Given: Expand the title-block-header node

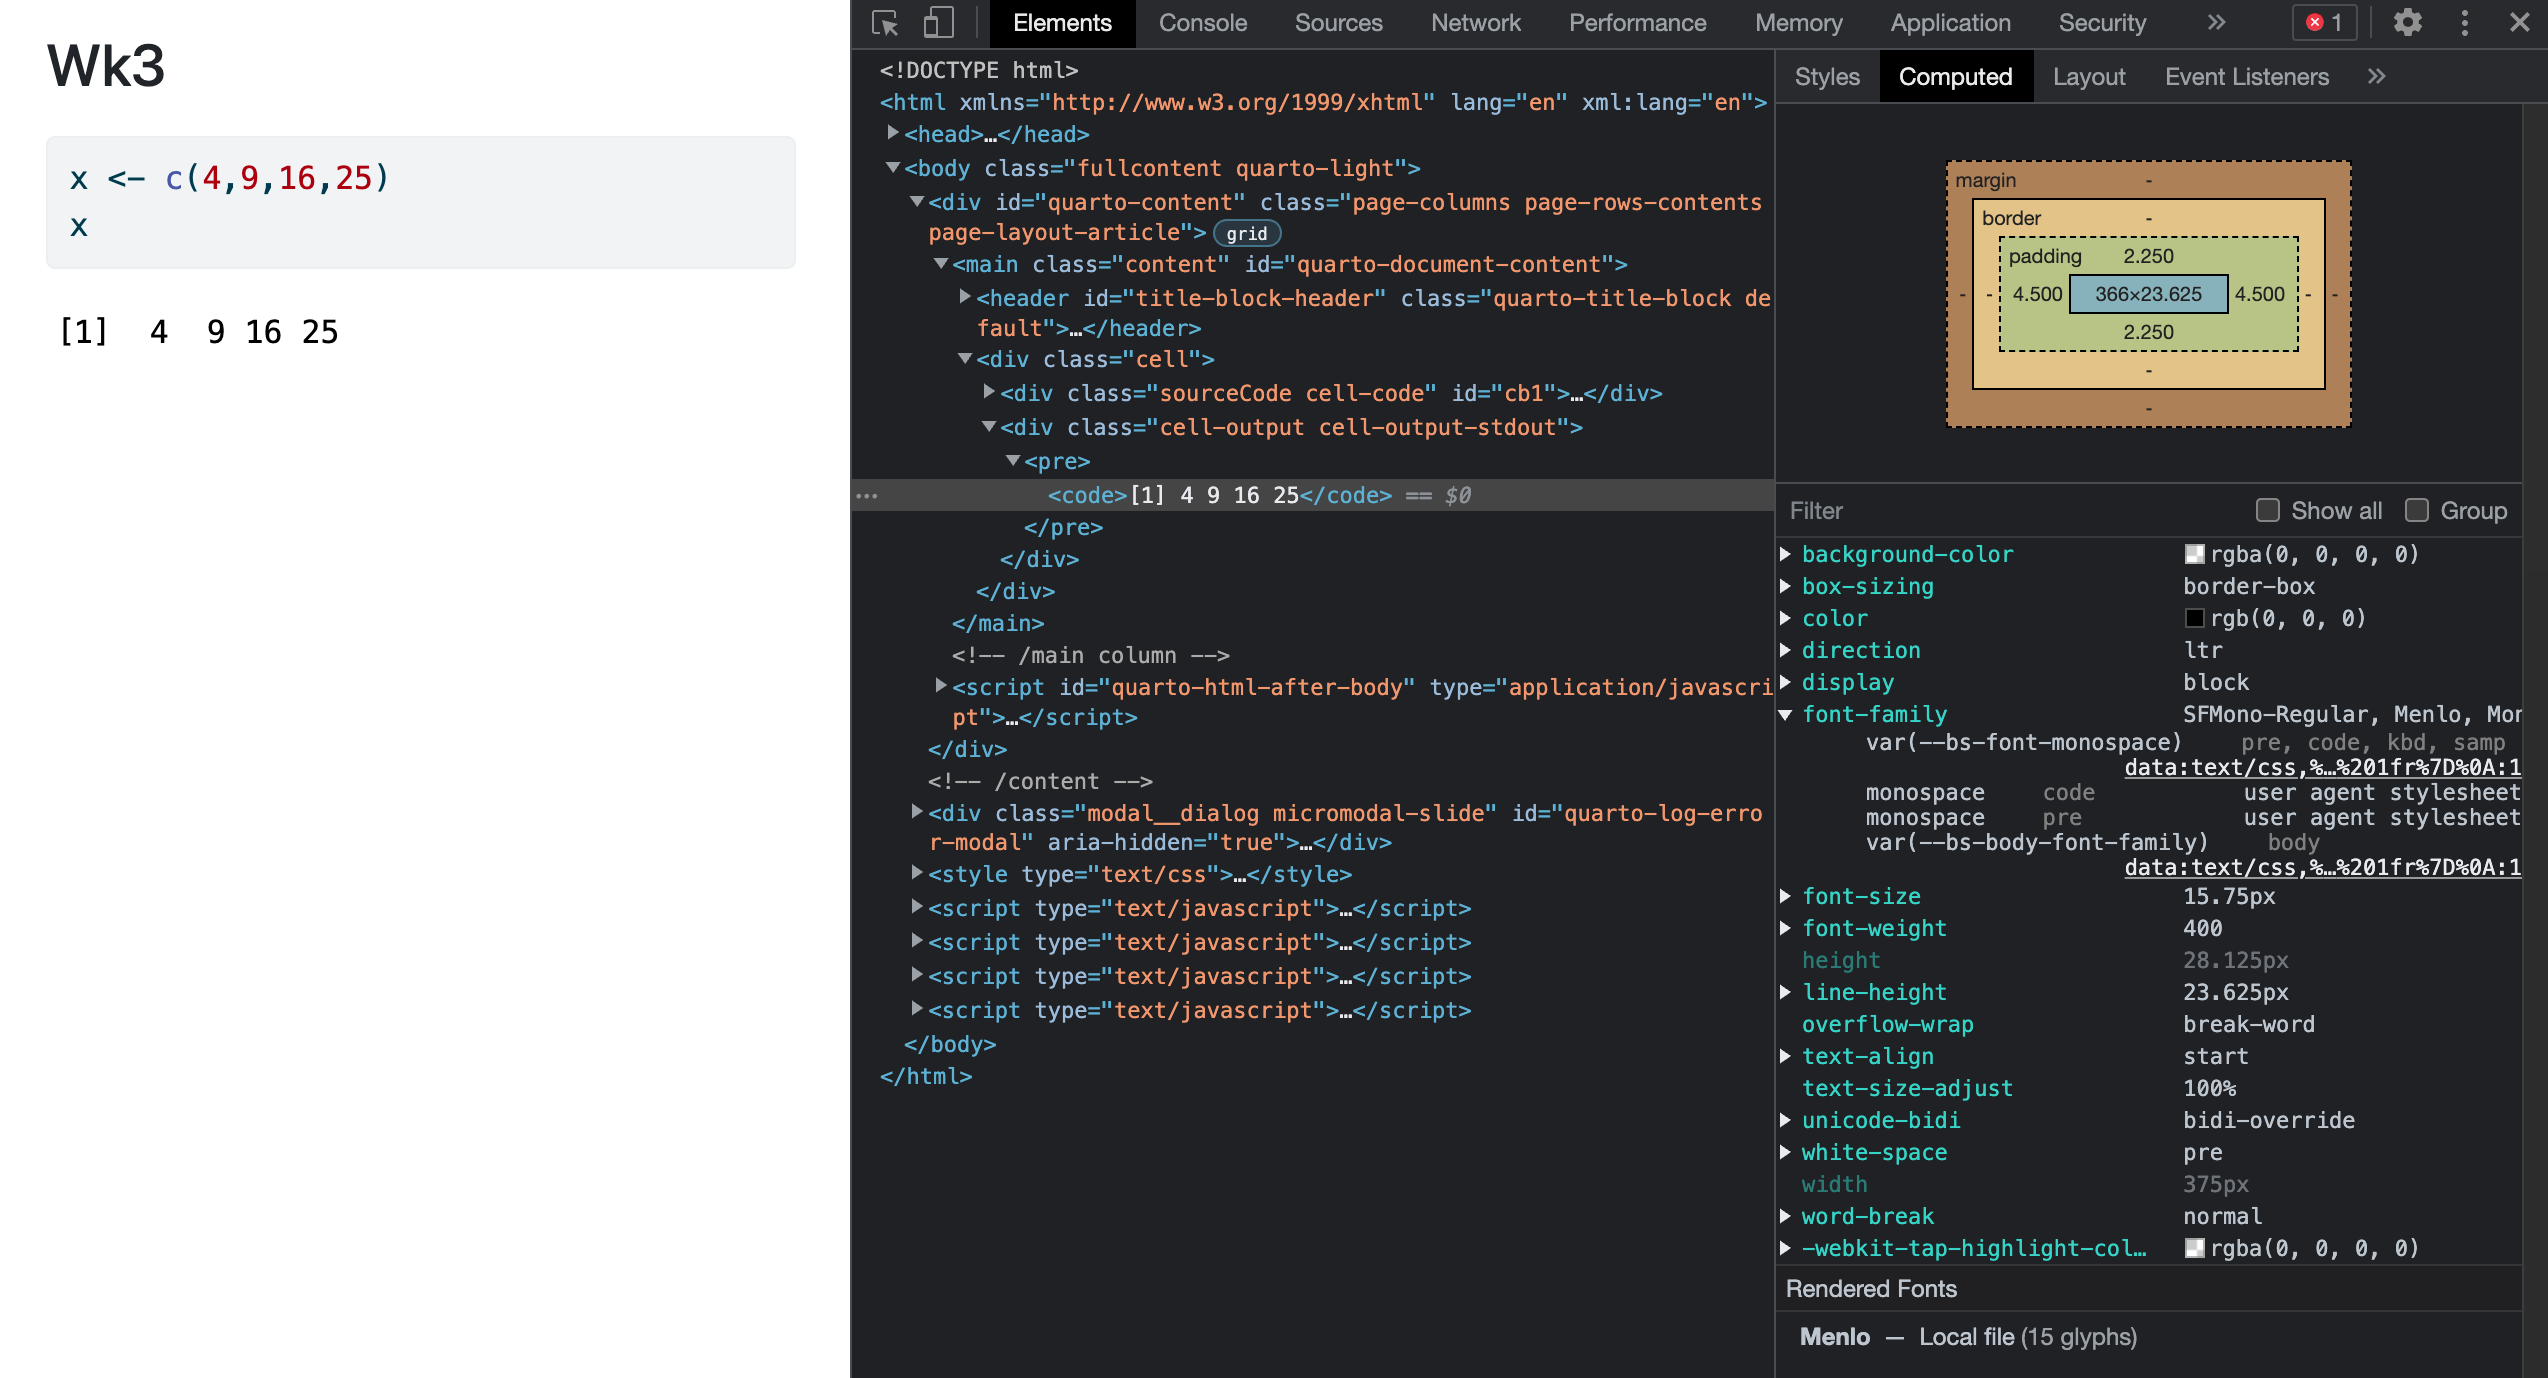Looking at the screenshot, I should point(965,297).
